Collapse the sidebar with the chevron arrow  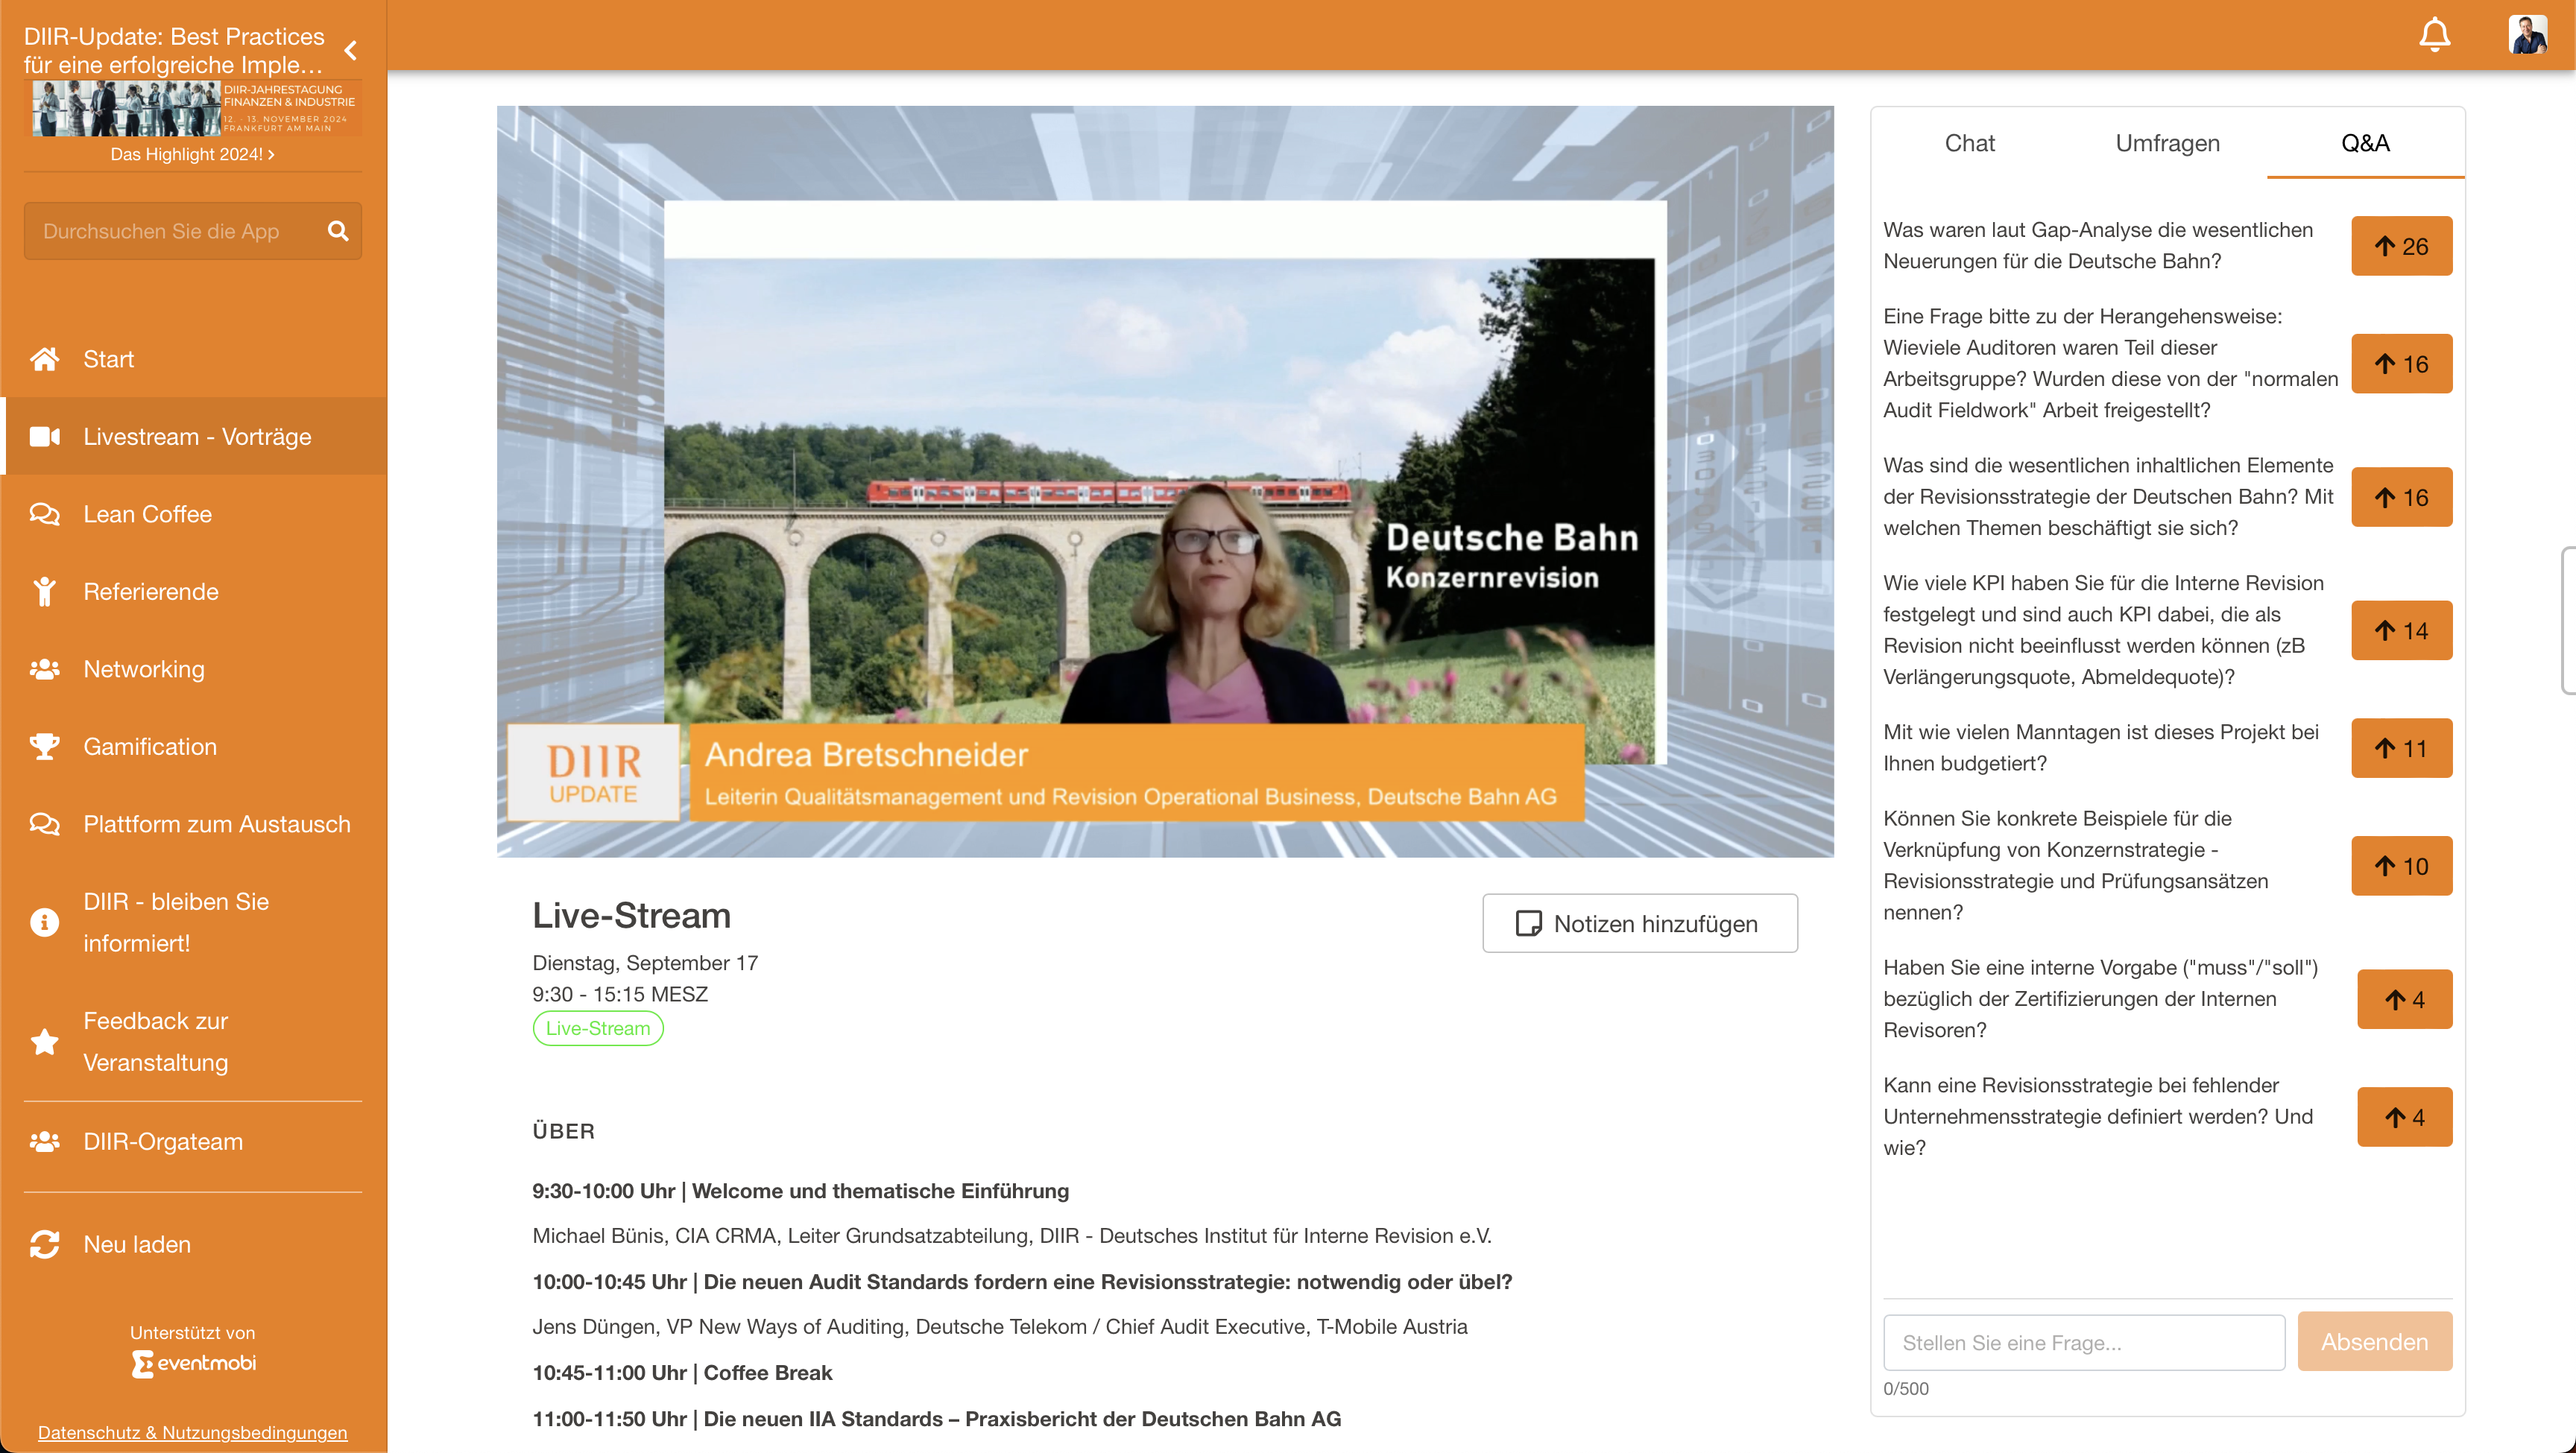tap(350, 50)
